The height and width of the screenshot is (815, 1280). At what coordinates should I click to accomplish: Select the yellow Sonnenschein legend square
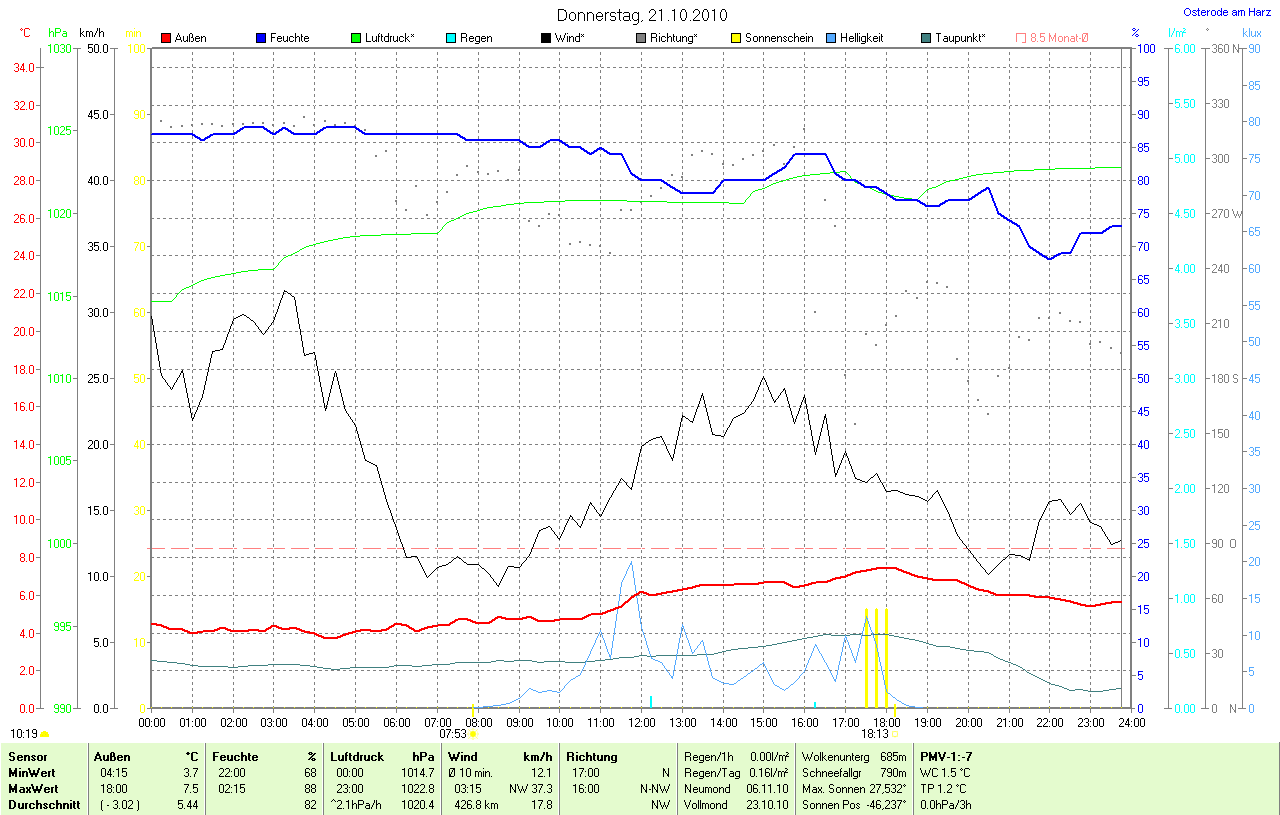[737, 38]
